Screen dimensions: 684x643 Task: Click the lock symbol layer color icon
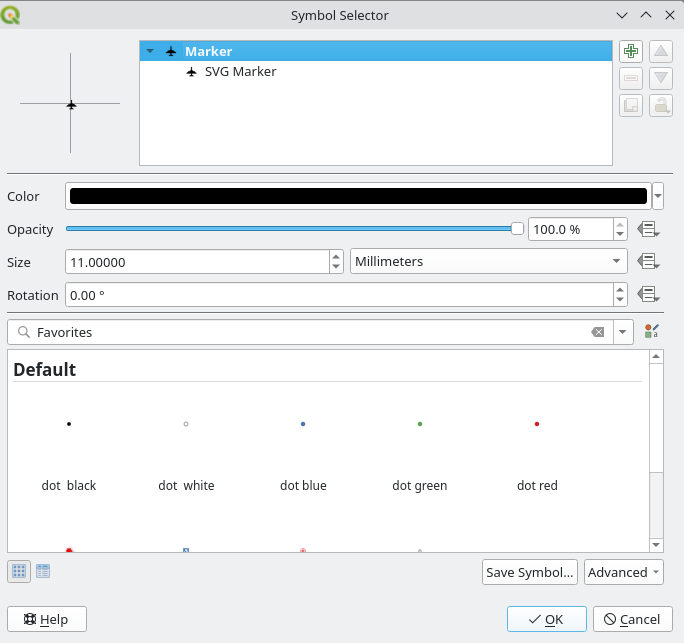click(x=660, y=105)
